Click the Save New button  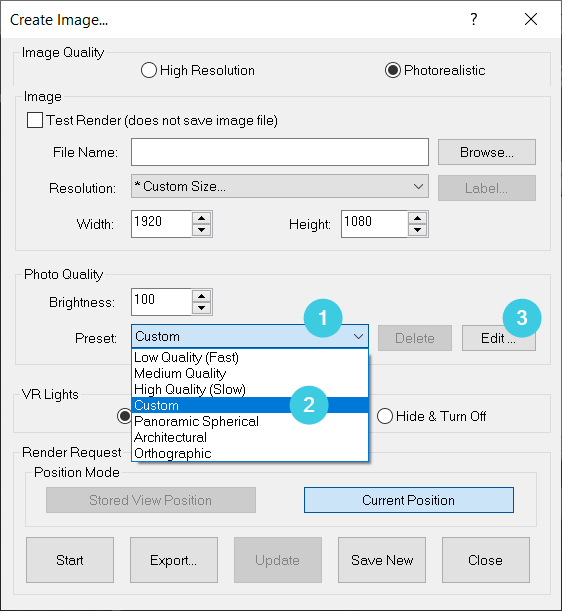click(x=382, y=560)
